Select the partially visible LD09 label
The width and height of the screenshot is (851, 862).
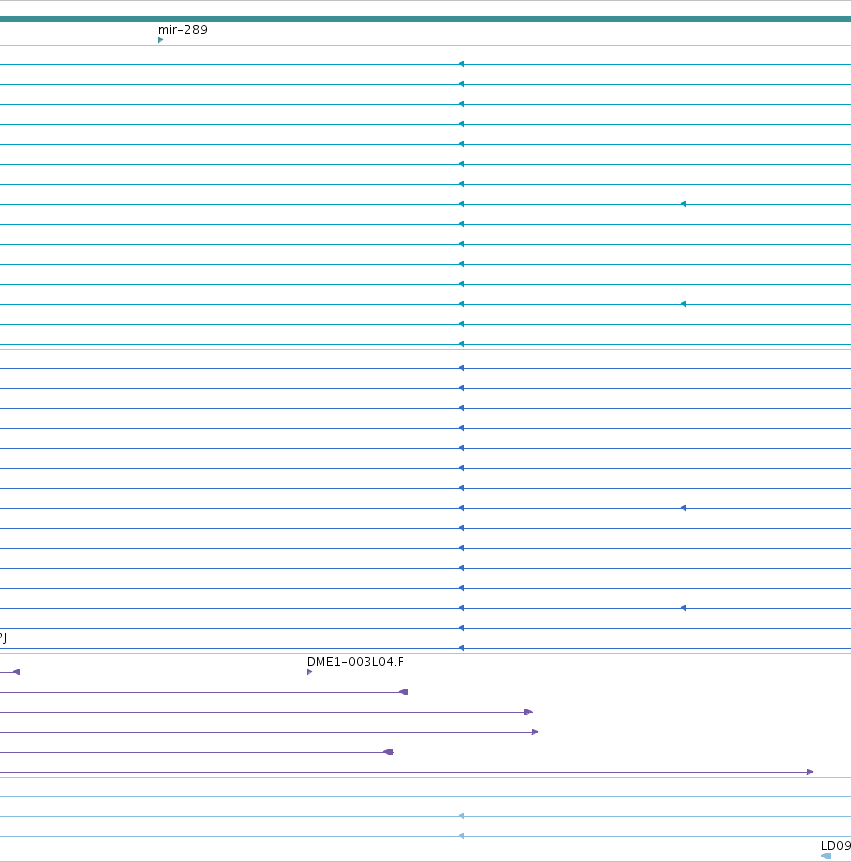pos(836,846)
